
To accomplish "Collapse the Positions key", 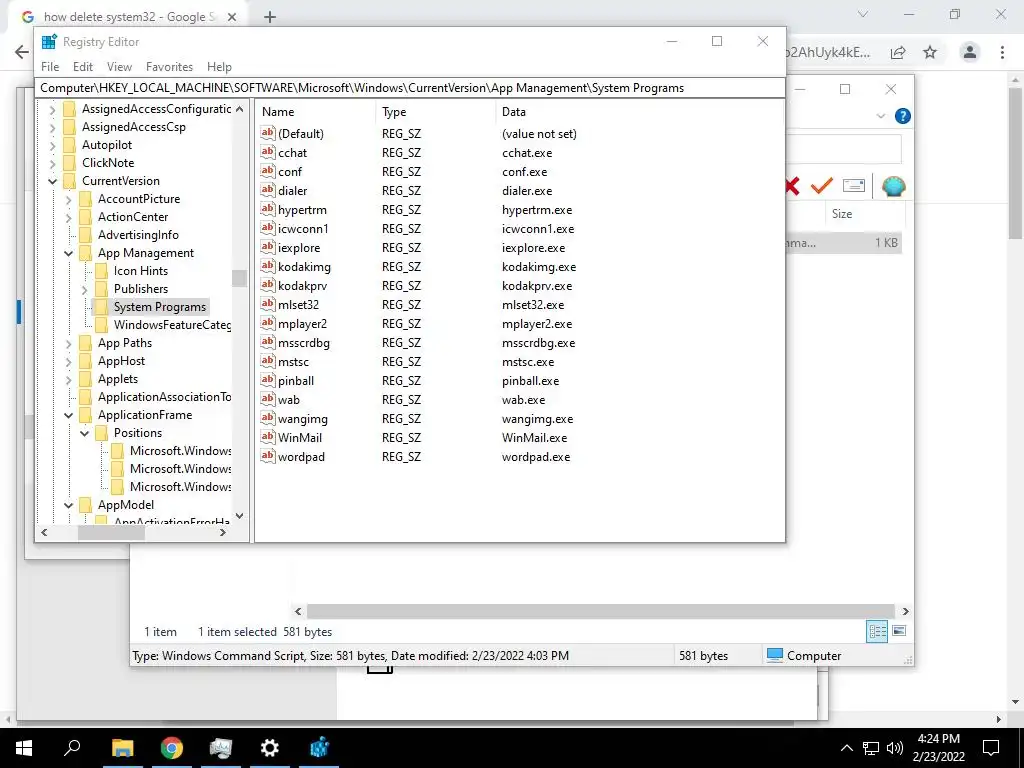I will (x=84, y=433).
